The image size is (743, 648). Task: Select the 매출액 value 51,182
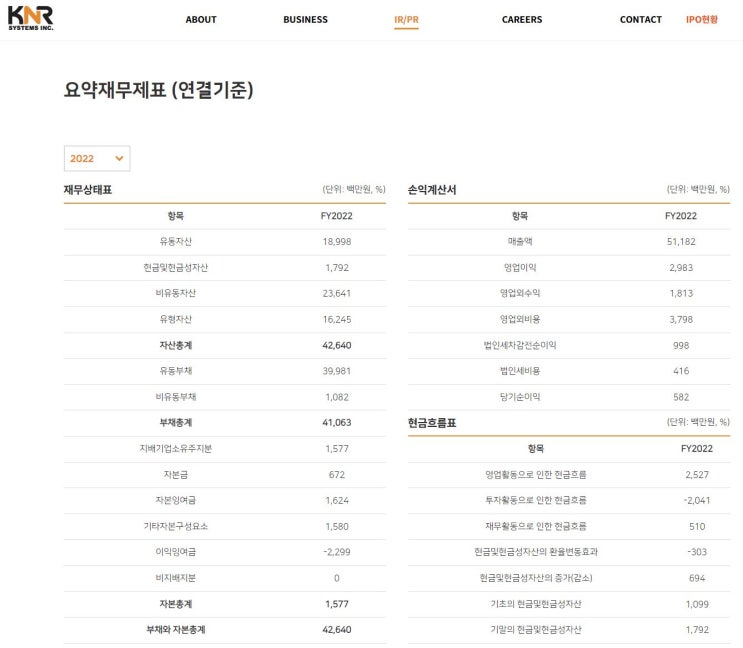point(681,242)
